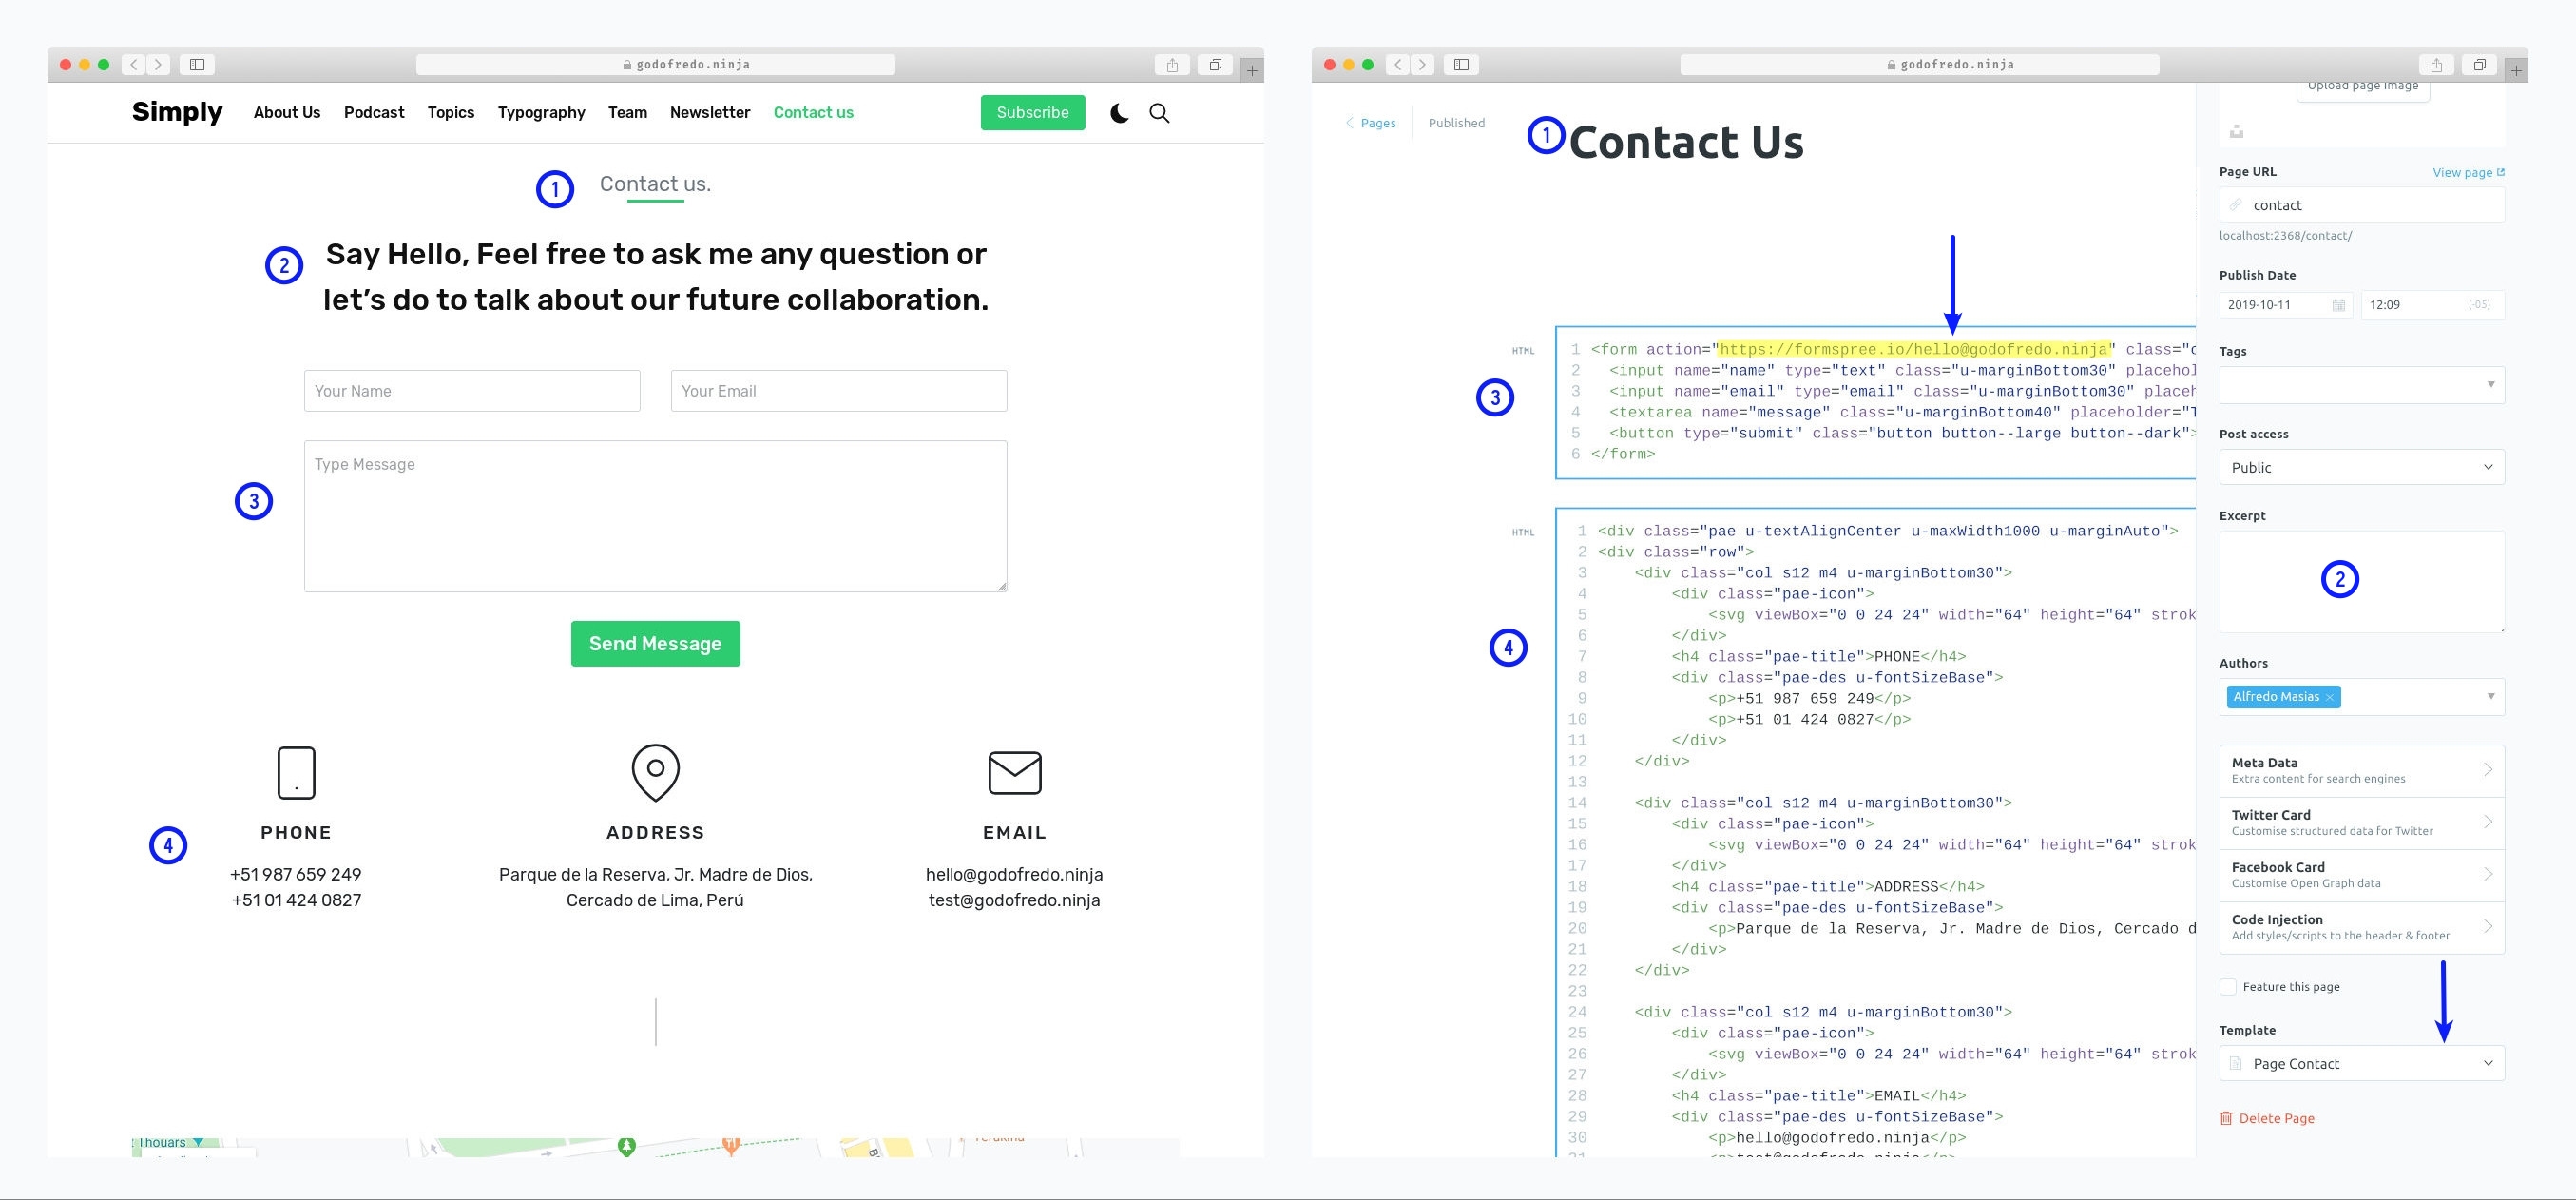The image size is (2576, 1200).
Task: Expand the Code Injection section
Action: coord(2361,927)
